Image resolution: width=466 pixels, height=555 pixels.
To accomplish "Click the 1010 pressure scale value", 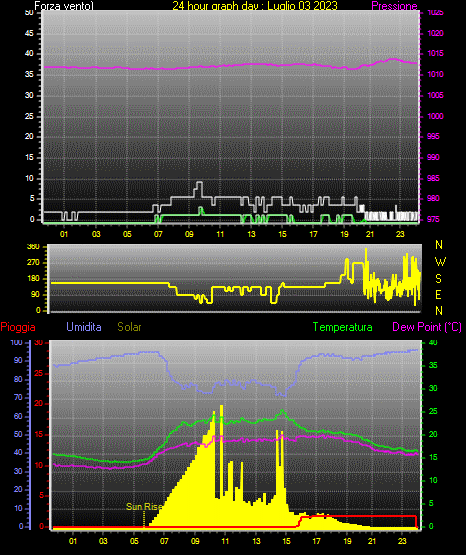I will point(436,74).
